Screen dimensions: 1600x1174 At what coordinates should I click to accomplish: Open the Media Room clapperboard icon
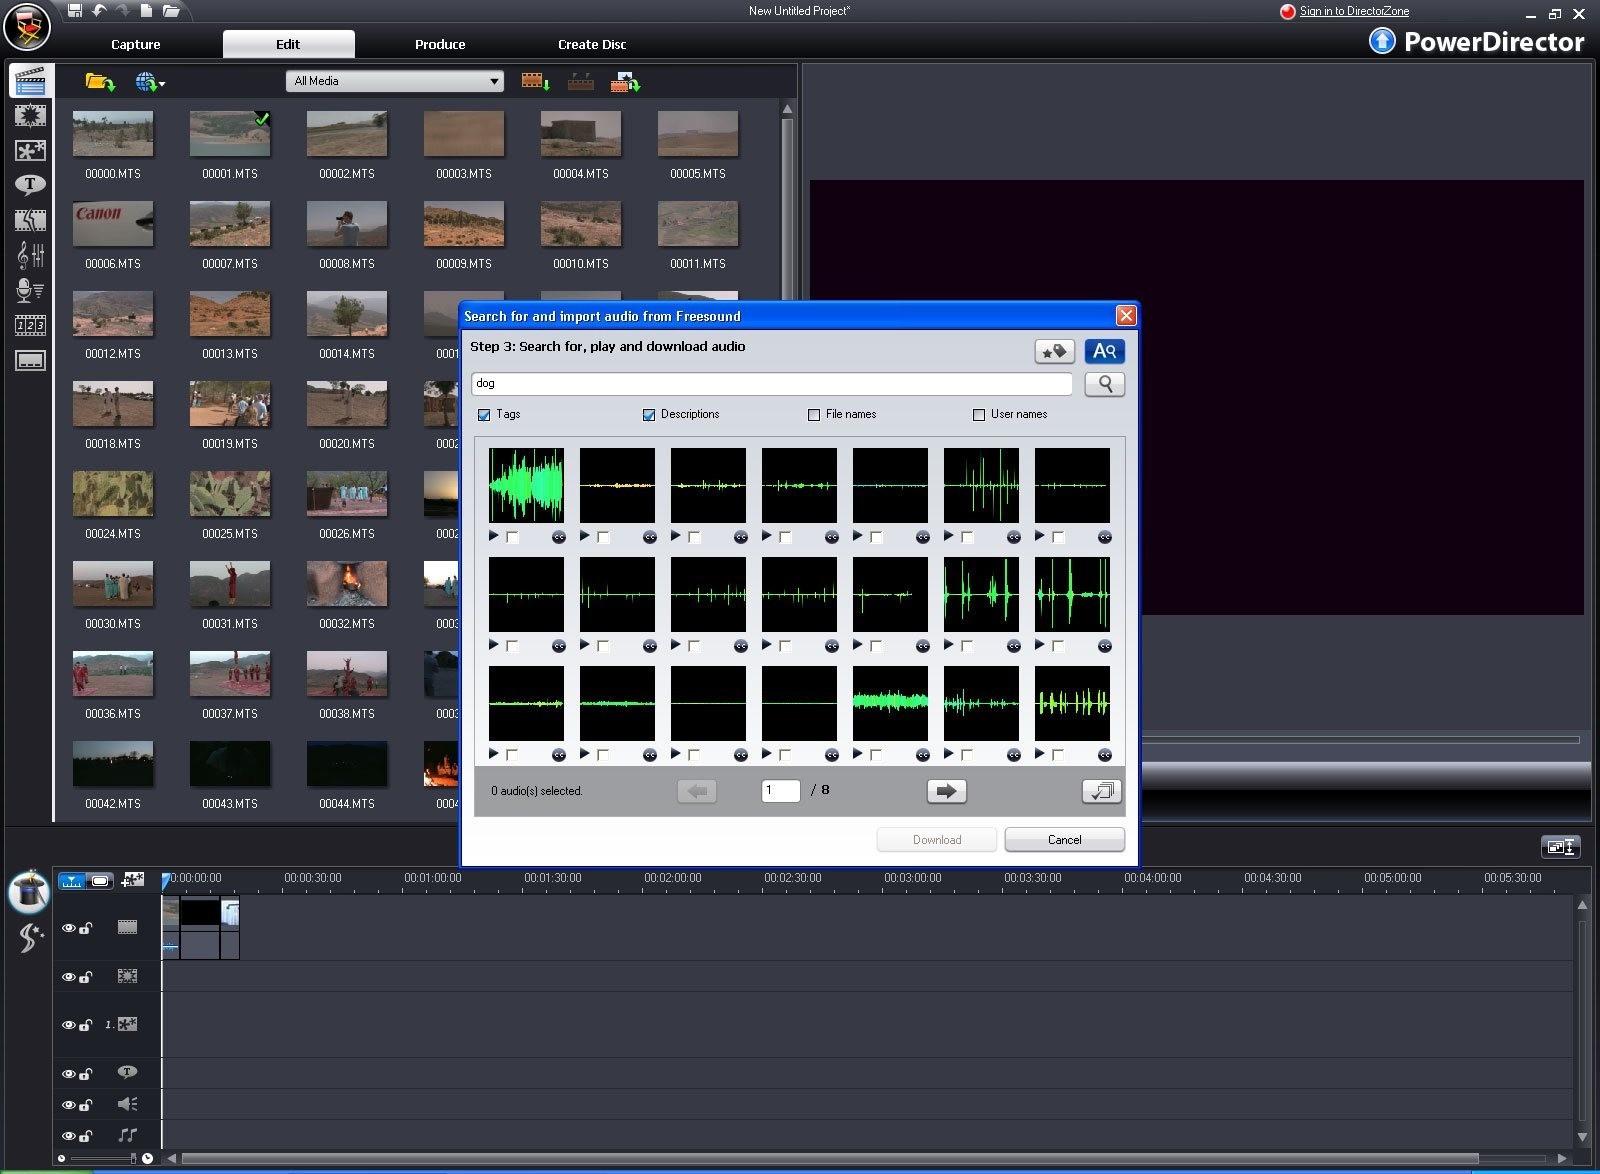30,81
